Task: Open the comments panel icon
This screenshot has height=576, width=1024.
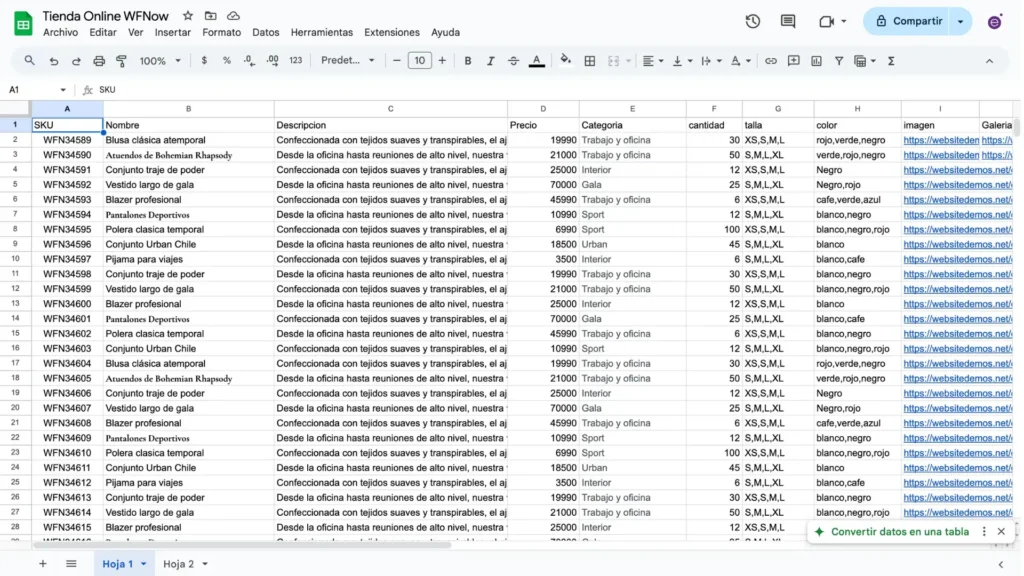Action: click(788, 21)
